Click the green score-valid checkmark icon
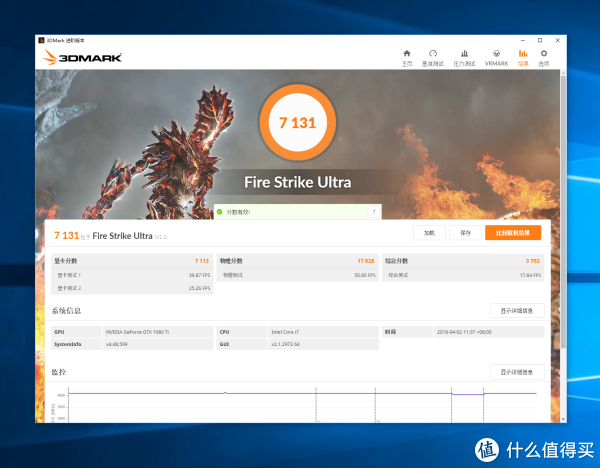This screenshot has height=468, width=600. (220, 212)
